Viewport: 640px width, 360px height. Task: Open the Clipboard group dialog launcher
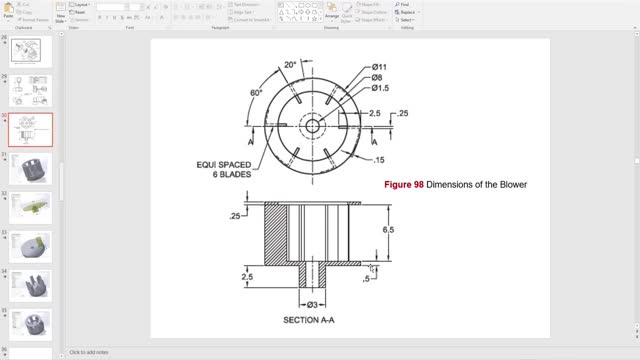[x=50, y=28]
